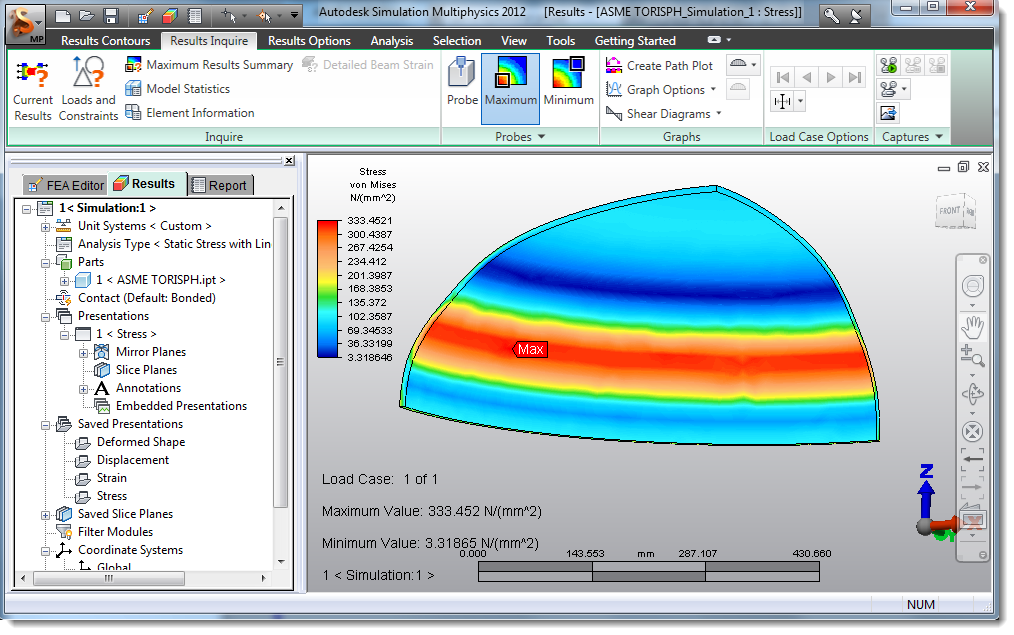This screenshot has height=635, width=1014.
Task: Close the browser panel with X button
Action: pos(289,160)
